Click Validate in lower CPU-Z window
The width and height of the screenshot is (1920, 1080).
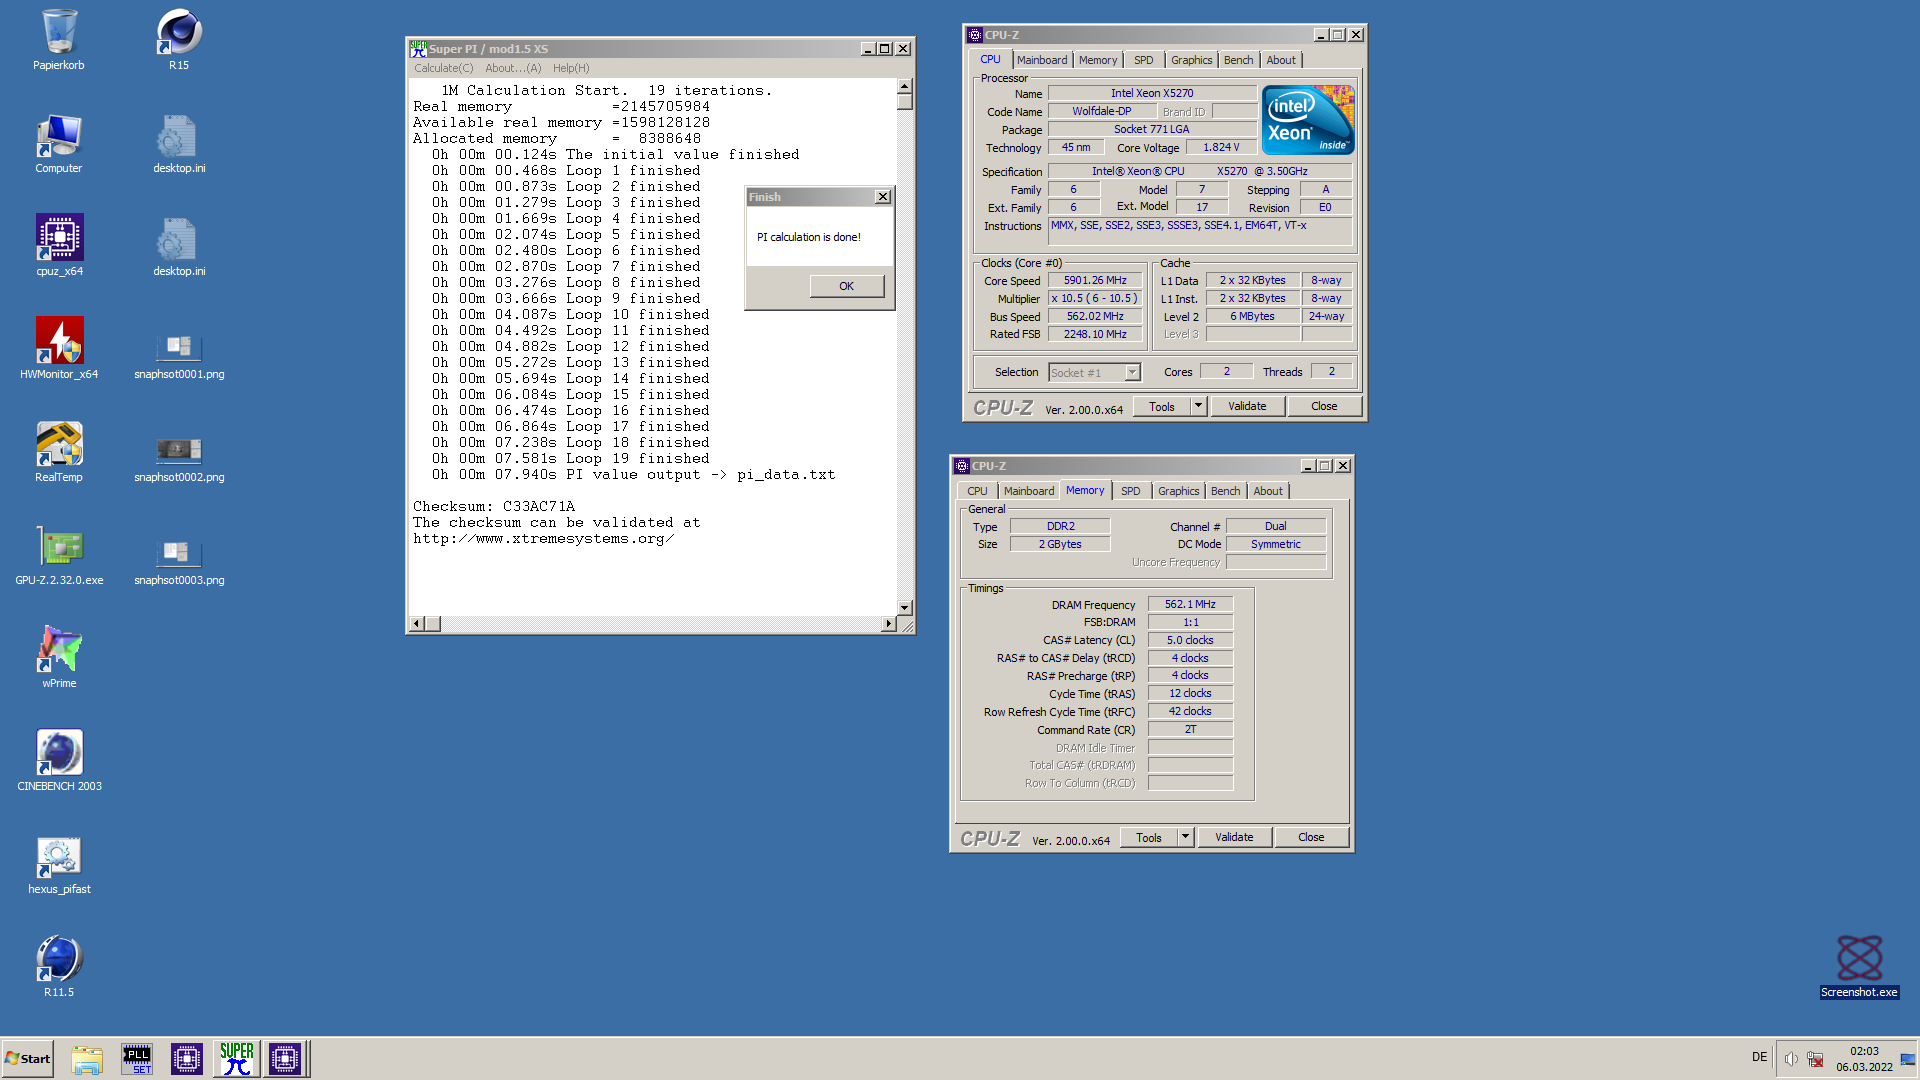pos(1234,838)
